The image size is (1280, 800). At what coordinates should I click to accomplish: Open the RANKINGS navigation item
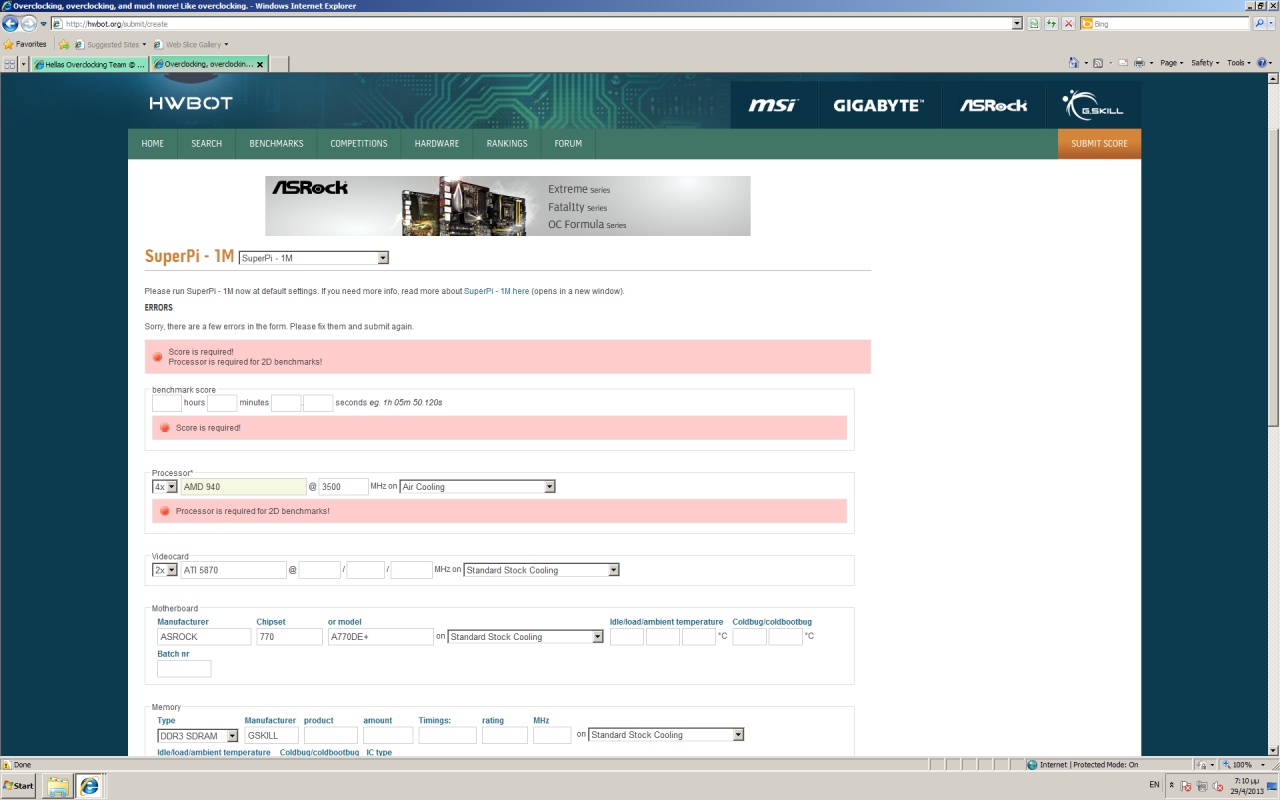pos(507,144)
